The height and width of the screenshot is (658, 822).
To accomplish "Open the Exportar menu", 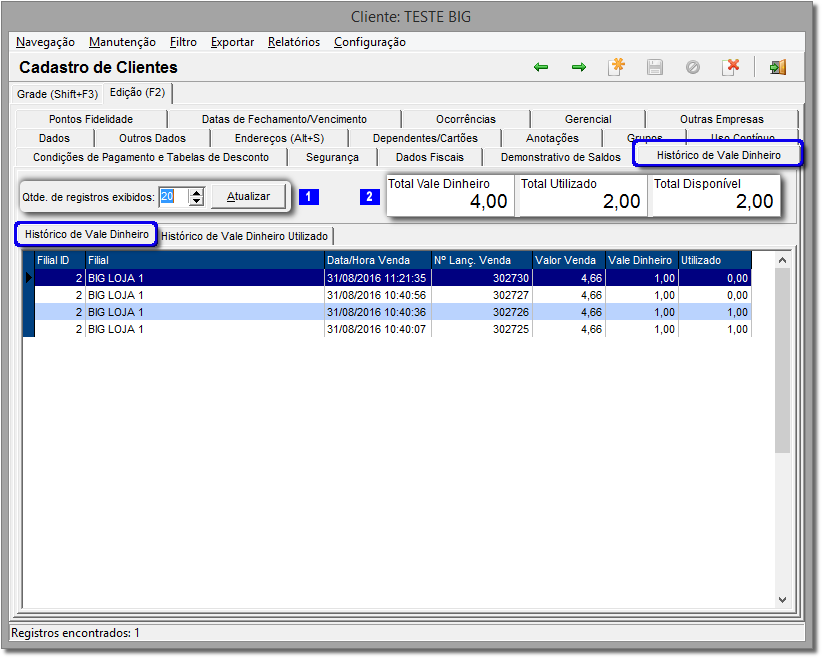I will 232,42.
